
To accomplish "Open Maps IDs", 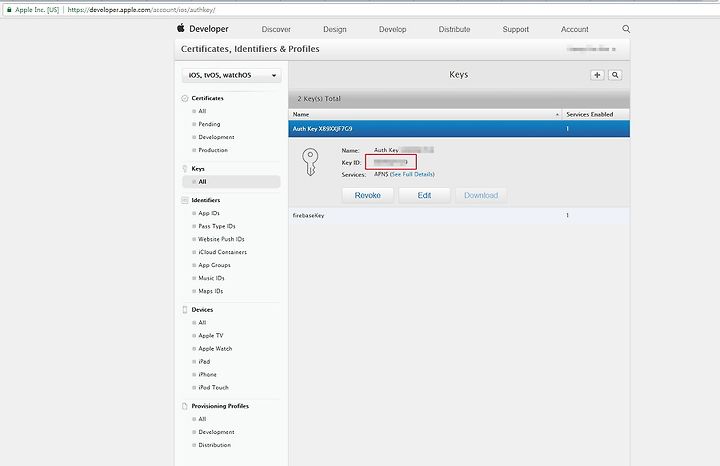I will 211,291.
